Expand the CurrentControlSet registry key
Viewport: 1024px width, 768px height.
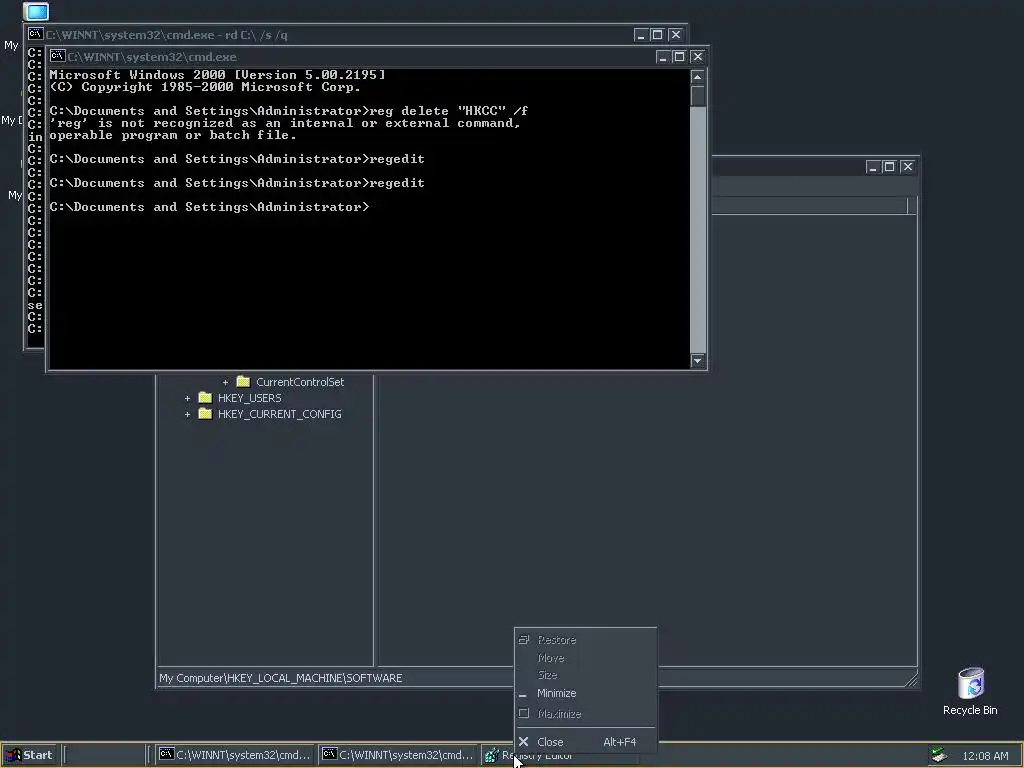coord(225,382)
